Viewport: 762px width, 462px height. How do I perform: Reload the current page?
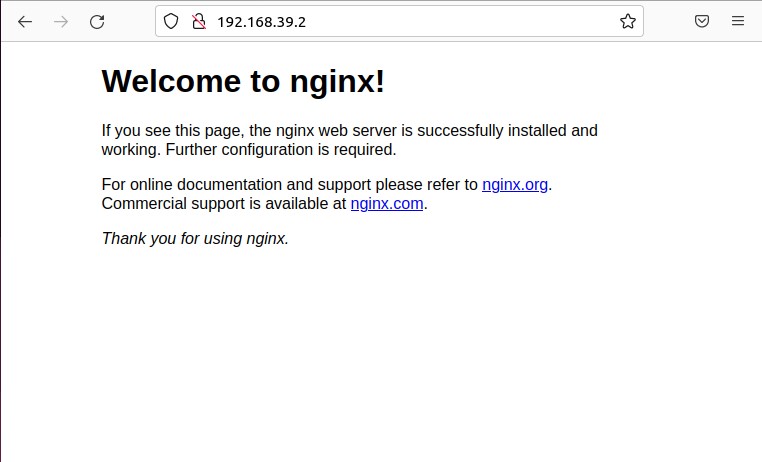97,21
